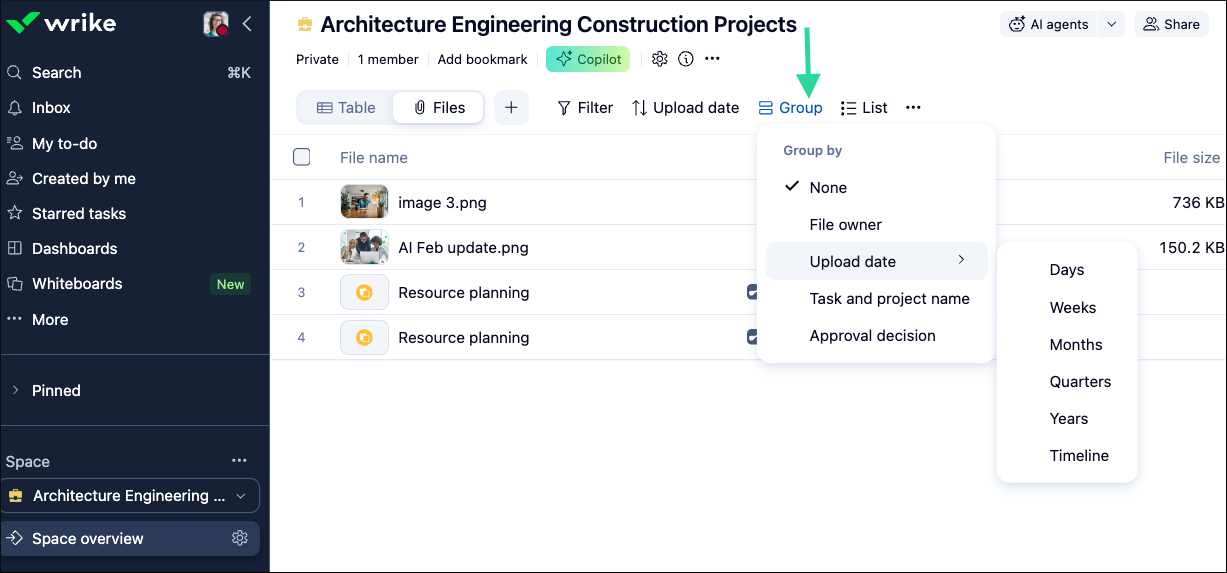The height and width of the screenshot is (573, 1227).
Task: Click the space icon beside the title
Action: tap(305, 25)
